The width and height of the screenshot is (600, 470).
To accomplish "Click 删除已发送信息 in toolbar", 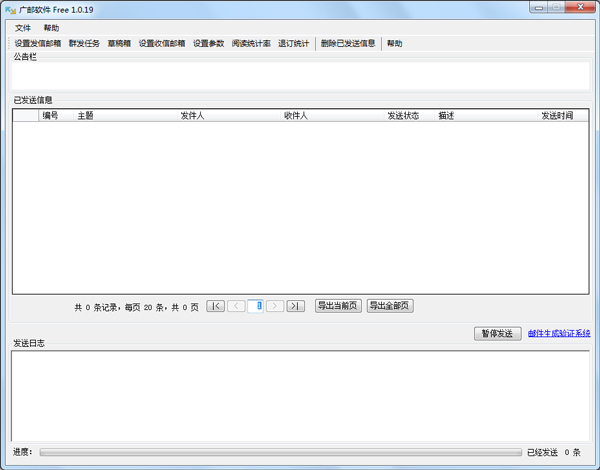I will pos(348,43).
